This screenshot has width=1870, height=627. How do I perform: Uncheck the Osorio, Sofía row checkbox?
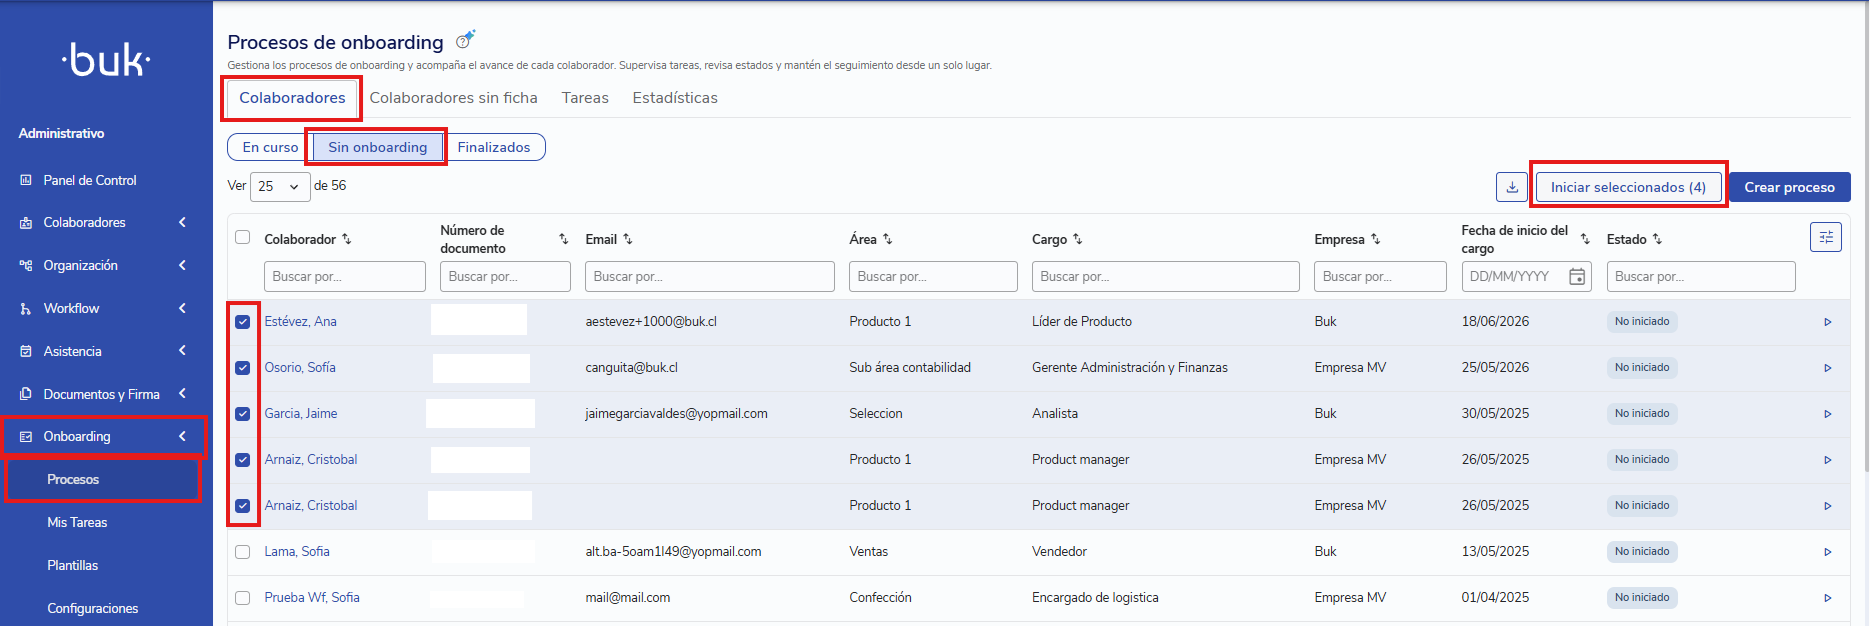(242, 368)
